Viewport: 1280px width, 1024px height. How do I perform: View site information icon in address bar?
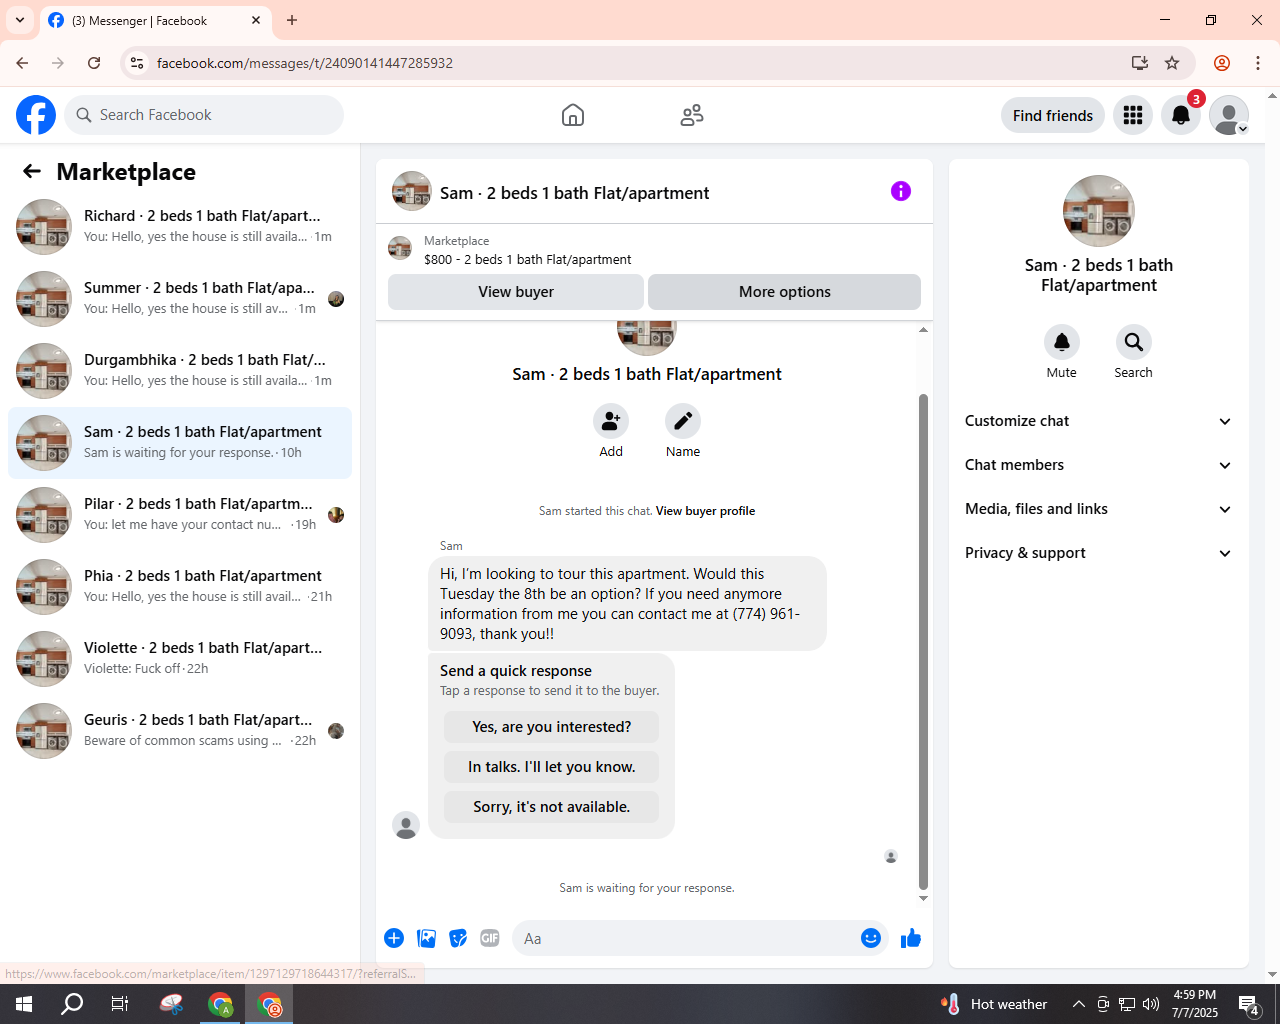[x=138, y=63]
